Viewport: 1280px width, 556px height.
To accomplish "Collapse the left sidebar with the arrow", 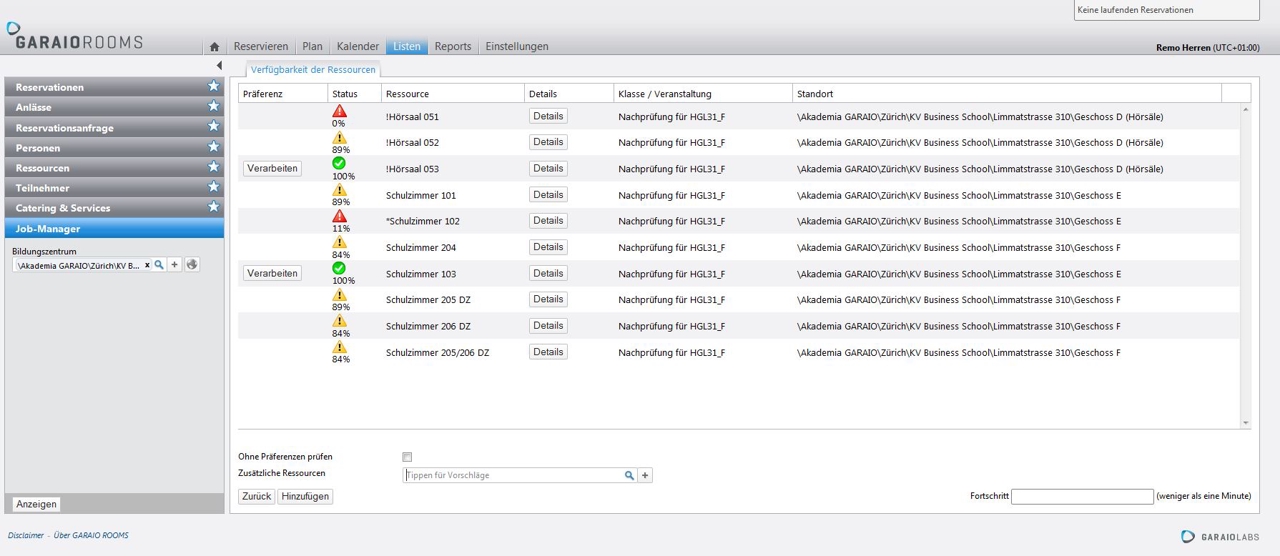I will pyautogui.click(x=219, y=66).
